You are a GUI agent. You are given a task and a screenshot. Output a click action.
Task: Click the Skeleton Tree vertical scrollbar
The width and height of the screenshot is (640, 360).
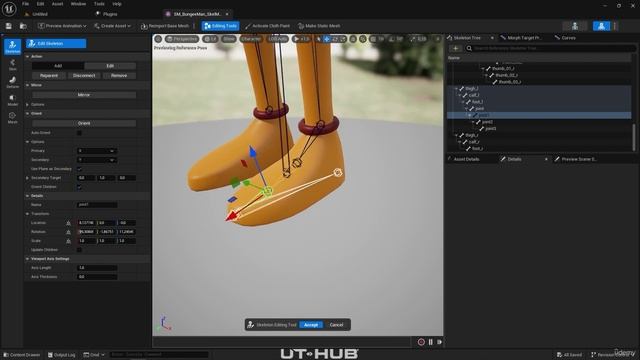click(x=633, y=137)
